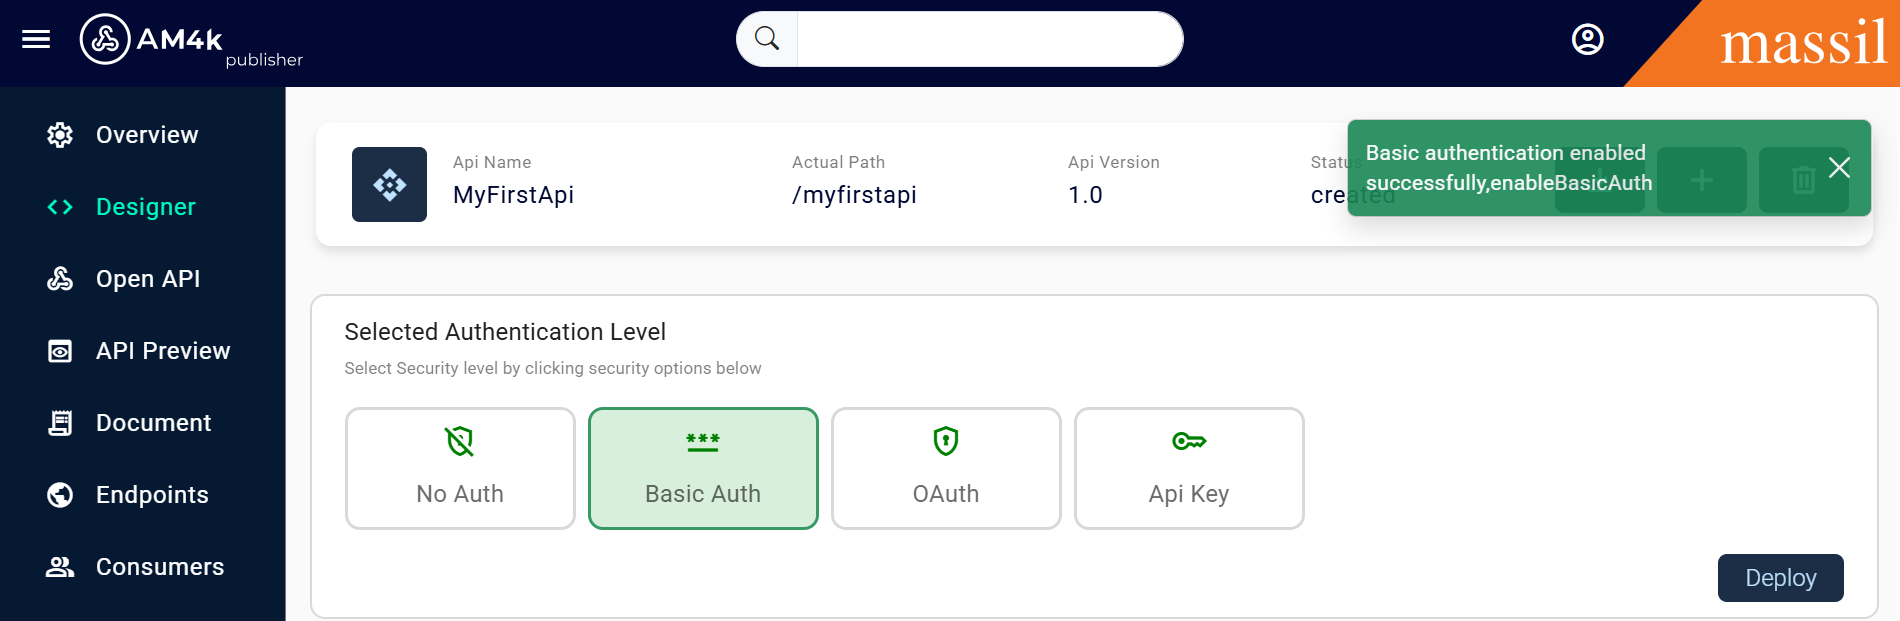Open the hamburger navigation menu
Viewport: 1900px width, 621px height.
pyautogui.click(x=36, y=39)
